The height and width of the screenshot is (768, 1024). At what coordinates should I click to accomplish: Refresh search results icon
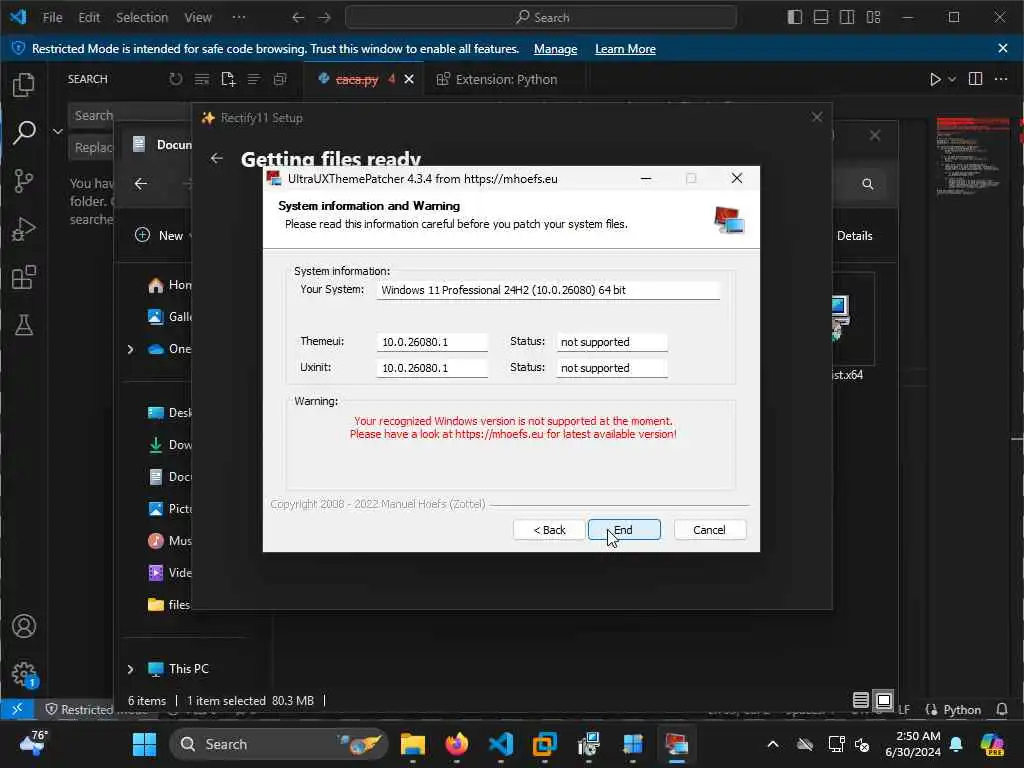tap(176, 79)
